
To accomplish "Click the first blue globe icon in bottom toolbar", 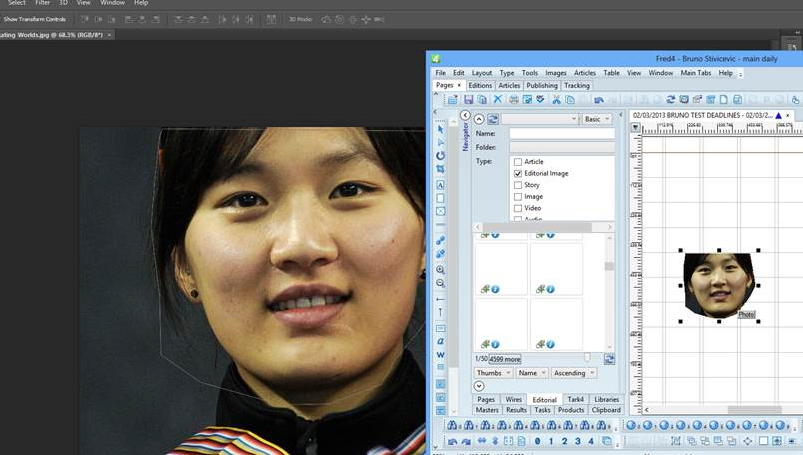I will [x=631, y=425].
